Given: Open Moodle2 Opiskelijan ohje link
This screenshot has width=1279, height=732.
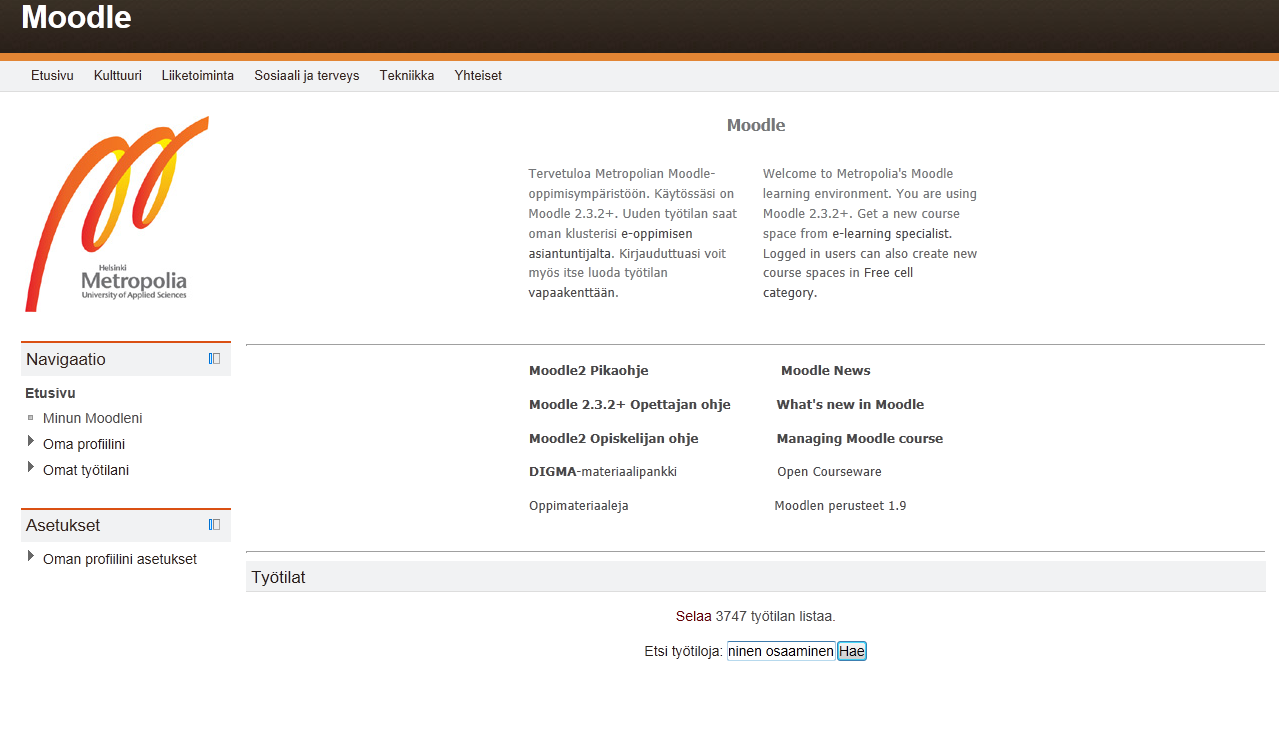Looking at the screenshot, I should (x=614, y=439).
